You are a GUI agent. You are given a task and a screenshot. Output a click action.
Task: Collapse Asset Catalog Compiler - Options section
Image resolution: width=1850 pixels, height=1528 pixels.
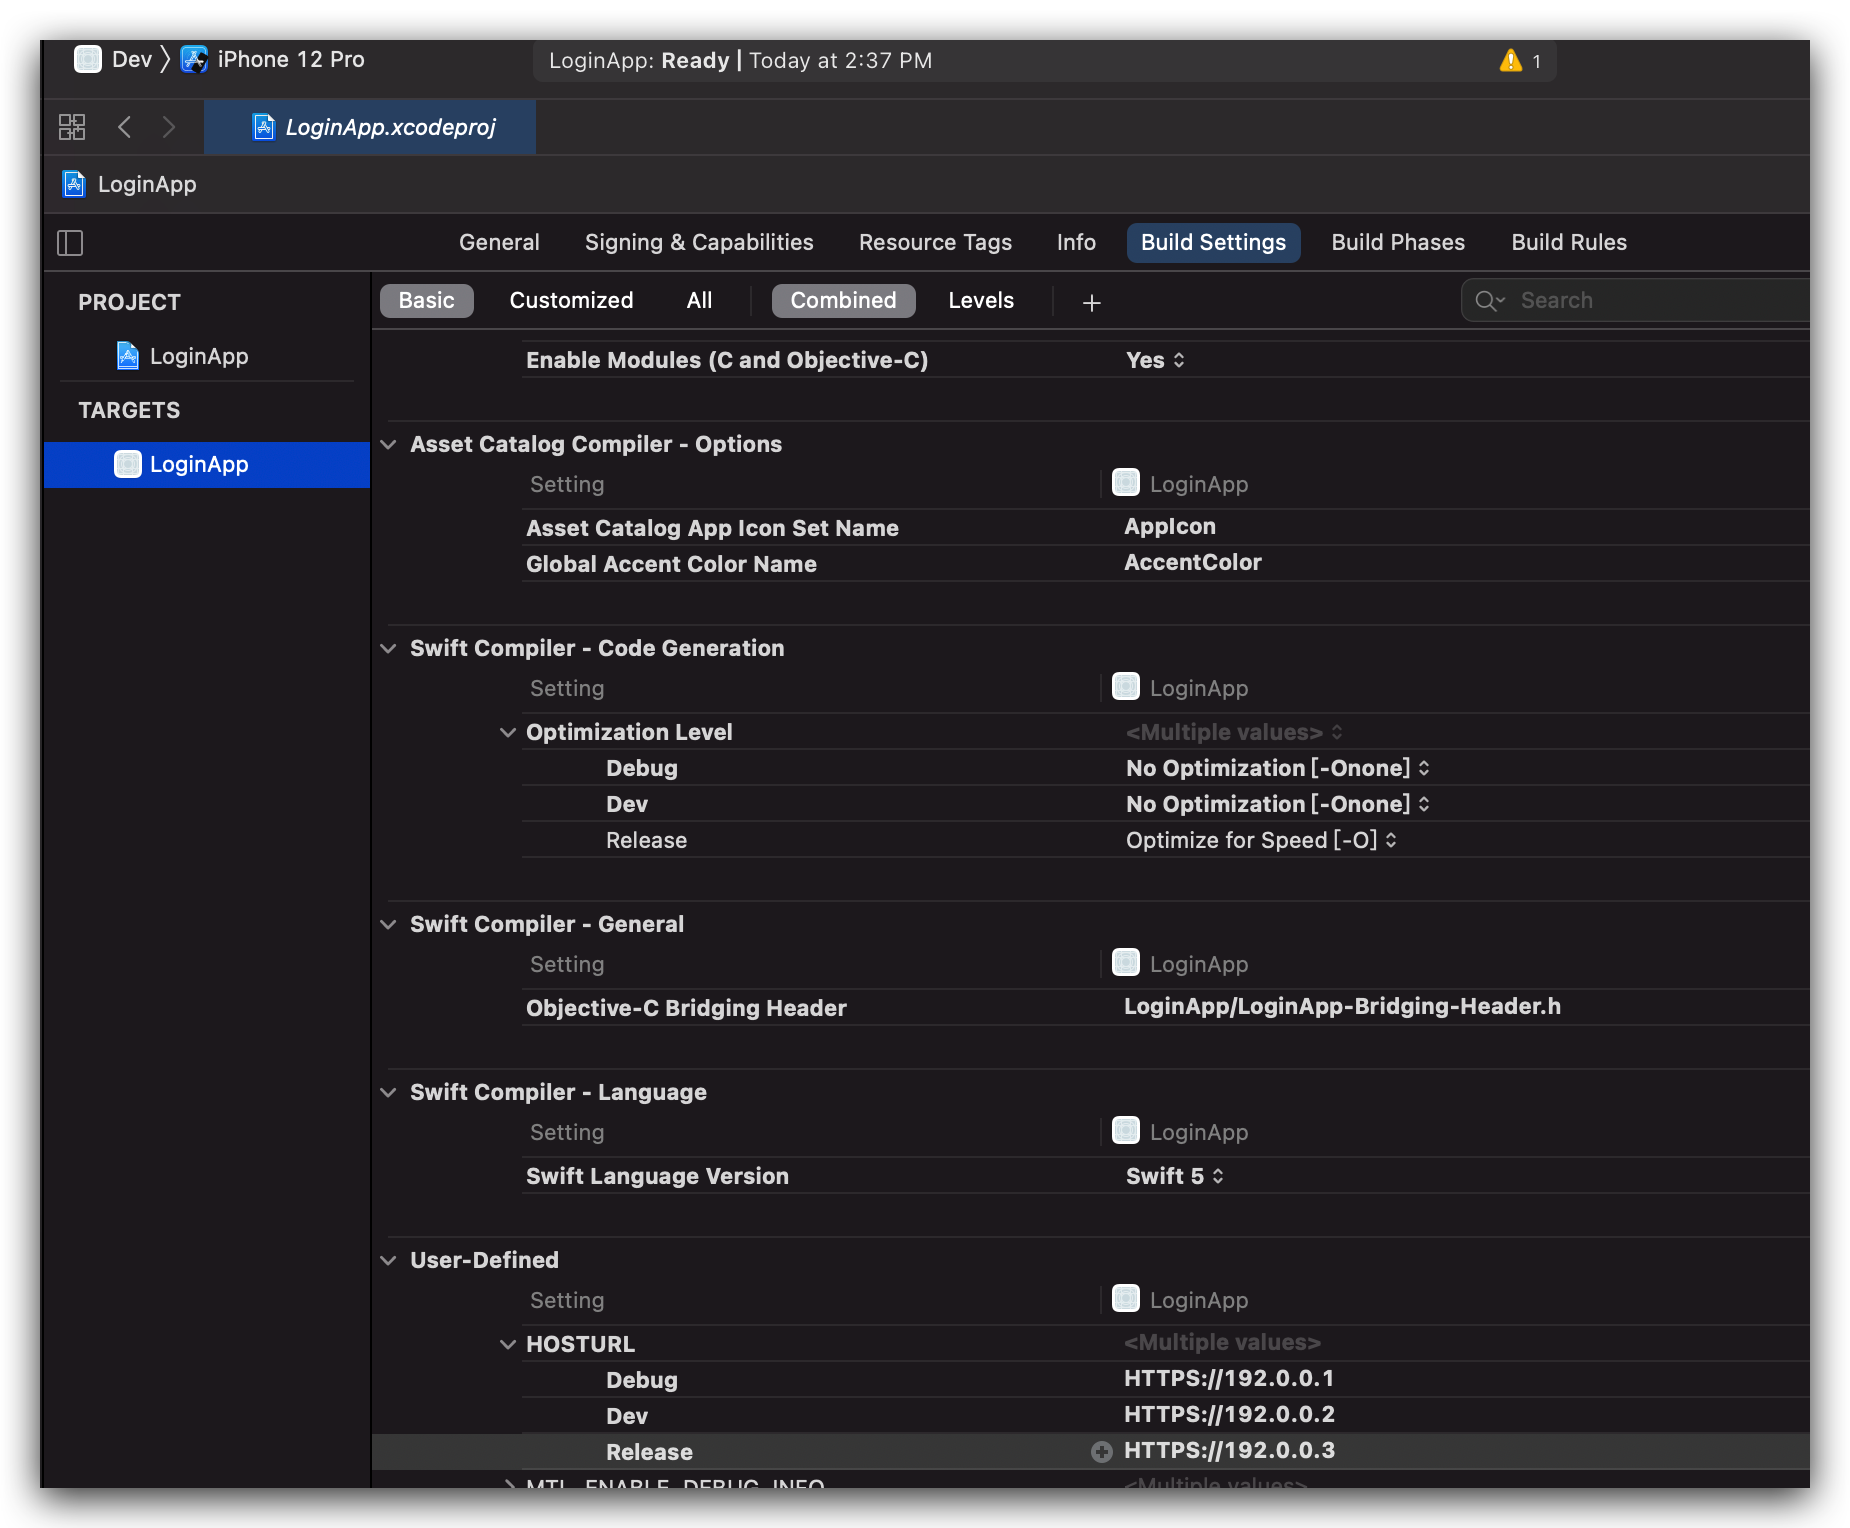pos(389,444)
